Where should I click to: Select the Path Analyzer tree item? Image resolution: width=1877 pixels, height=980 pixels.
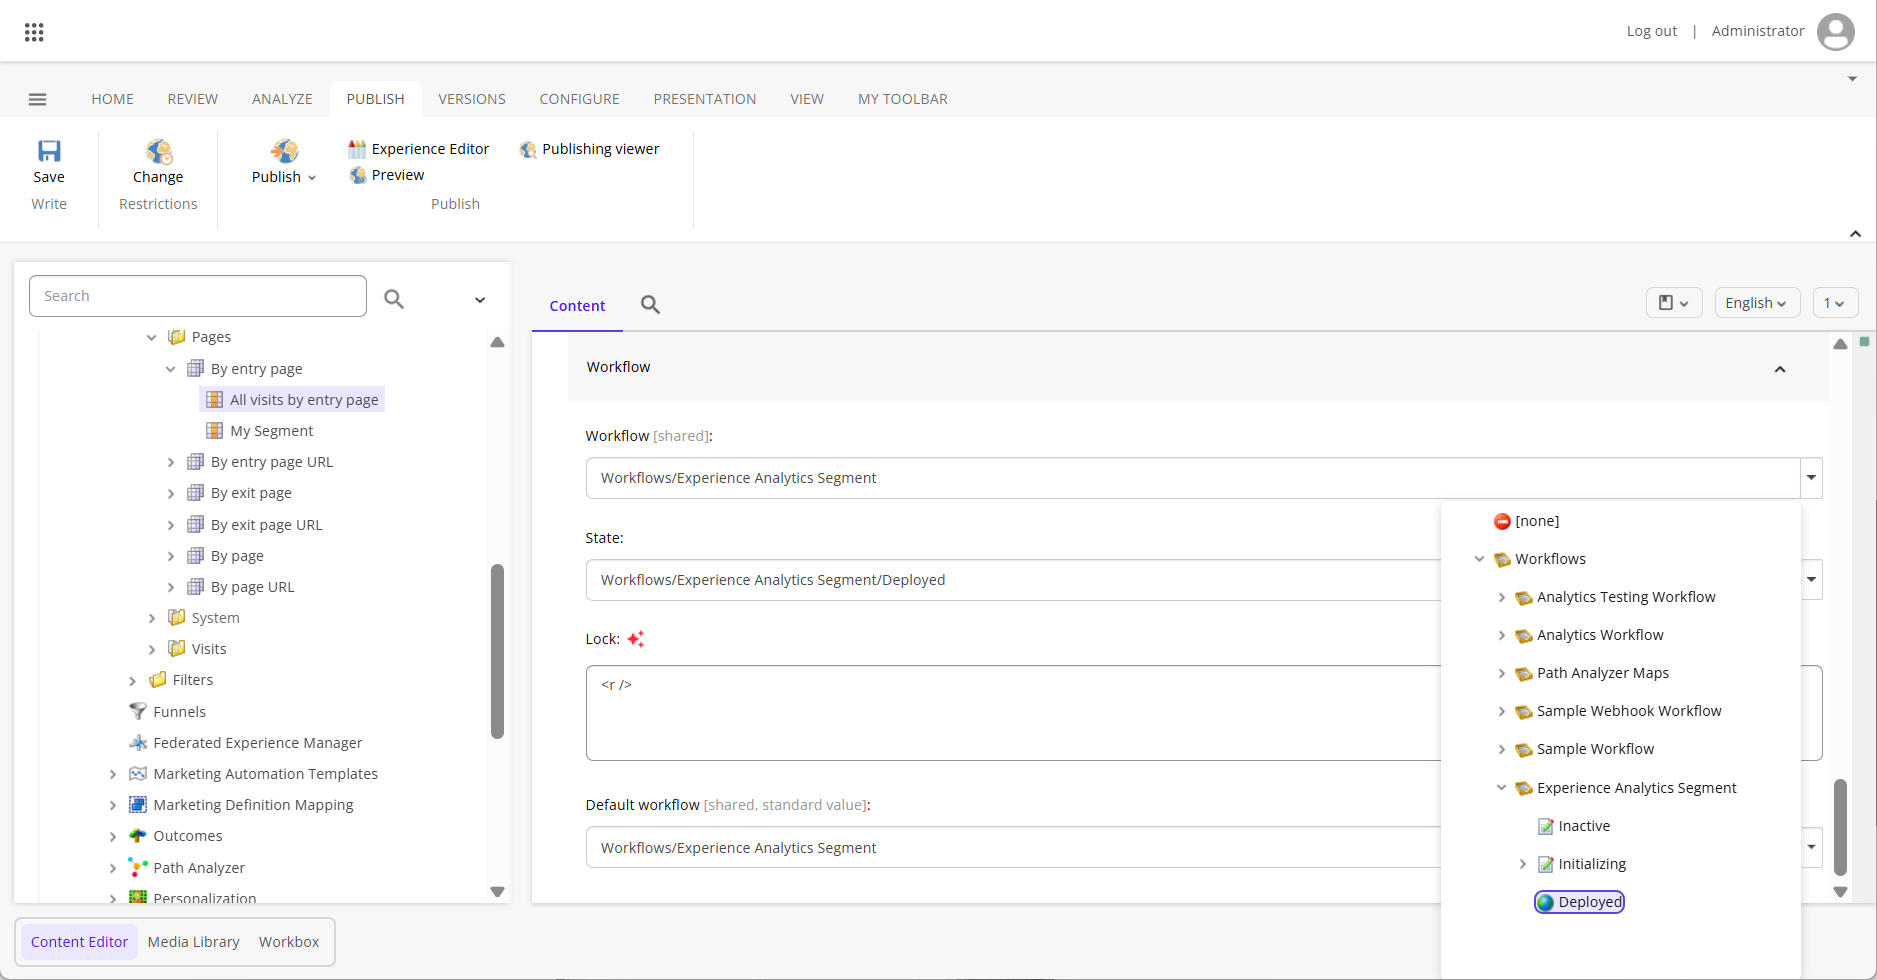(x=188, y=868)
